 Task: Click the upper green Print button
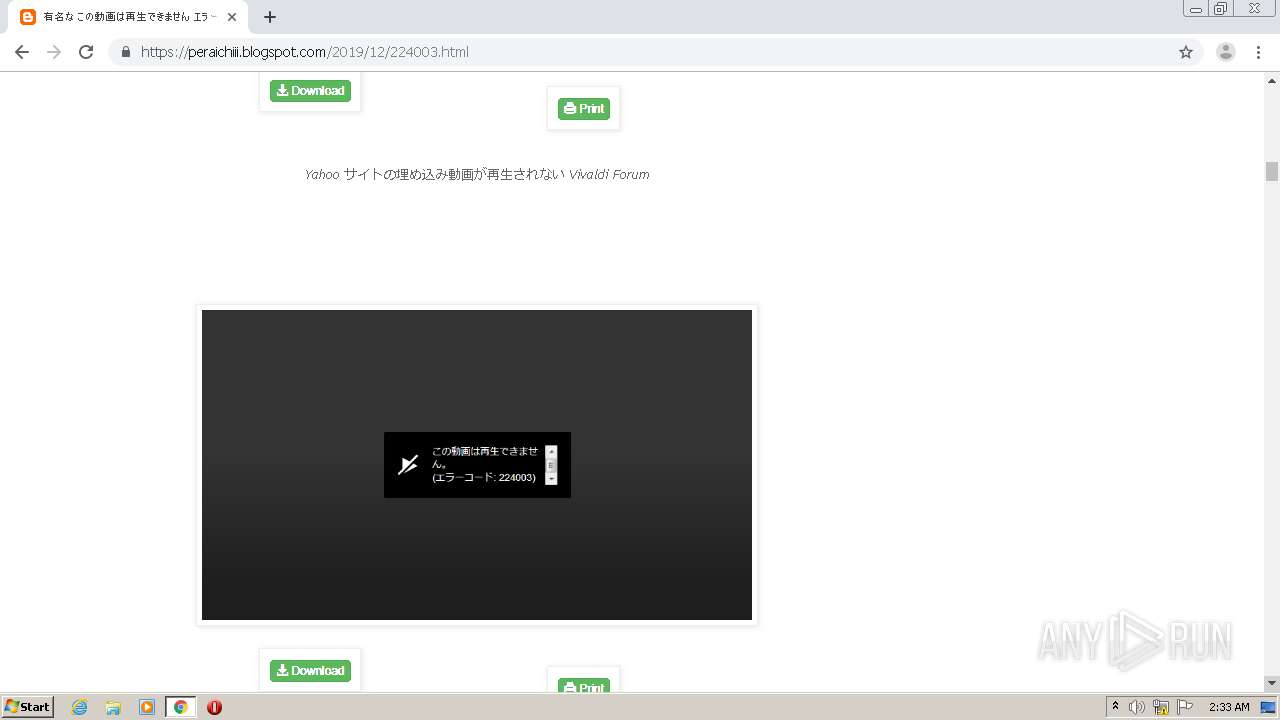[x=584, y=109]
